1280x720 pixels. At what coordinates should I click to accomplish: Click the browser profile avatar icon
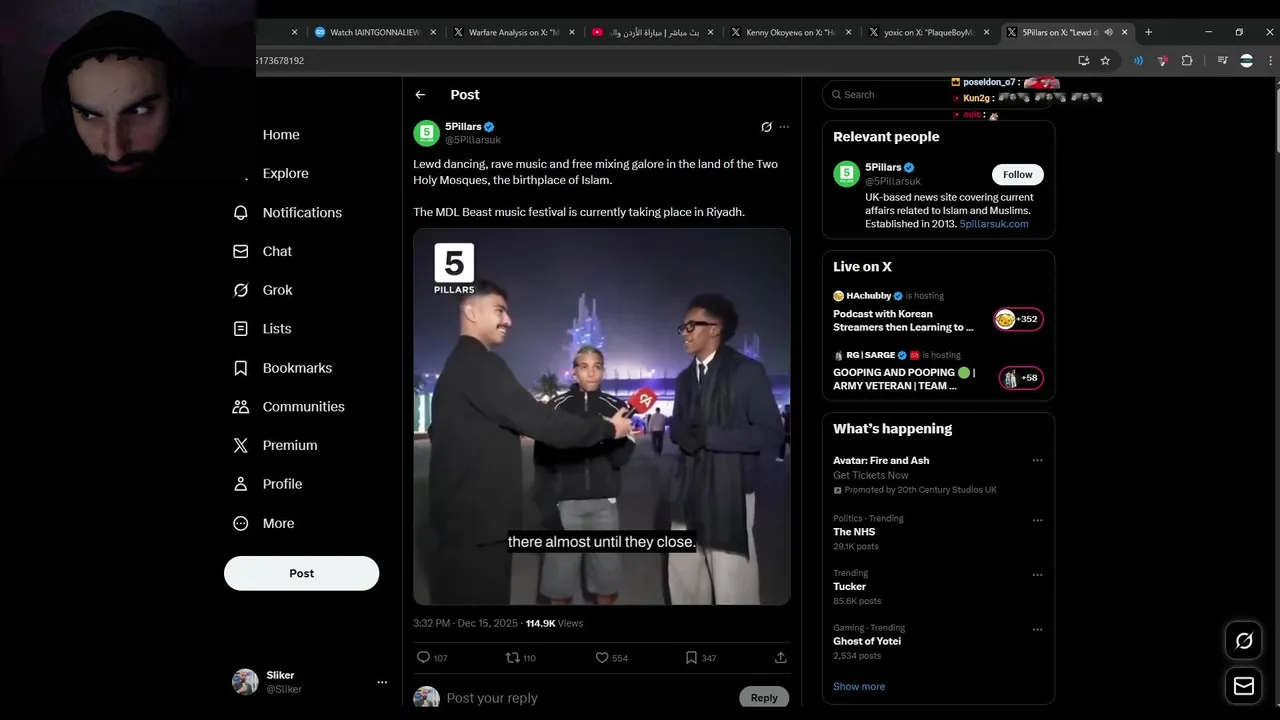pyautogui.click(x=1246, y=61)
